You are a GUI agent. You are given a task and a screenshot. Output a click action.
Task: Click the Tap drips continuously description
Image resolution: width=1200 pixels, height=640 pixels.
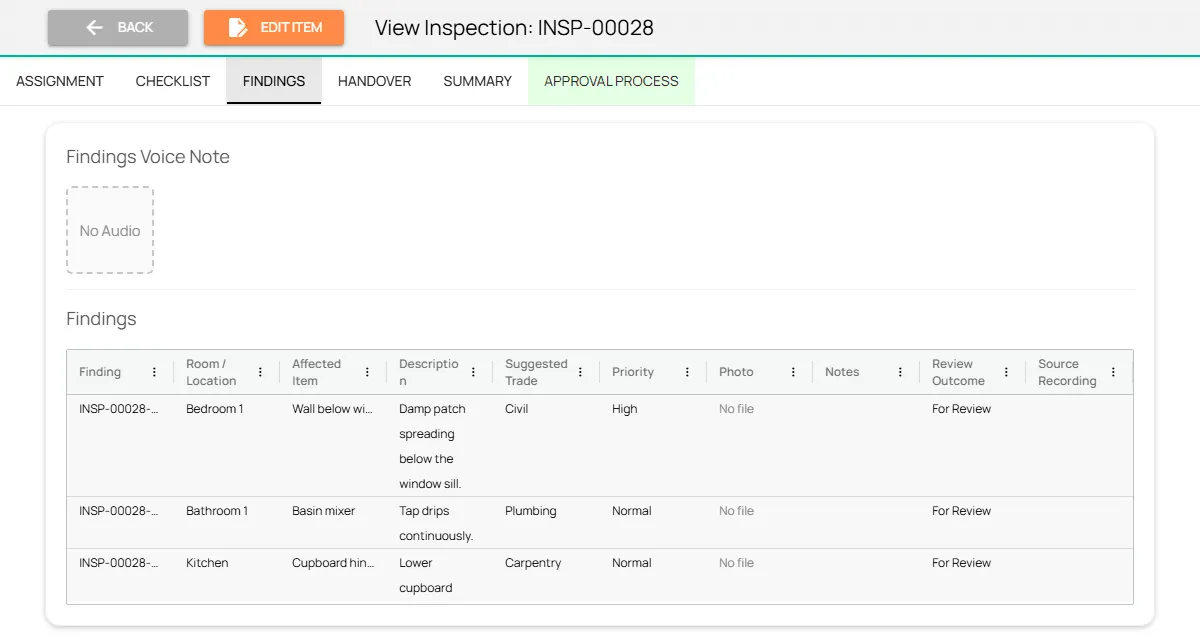436,523
